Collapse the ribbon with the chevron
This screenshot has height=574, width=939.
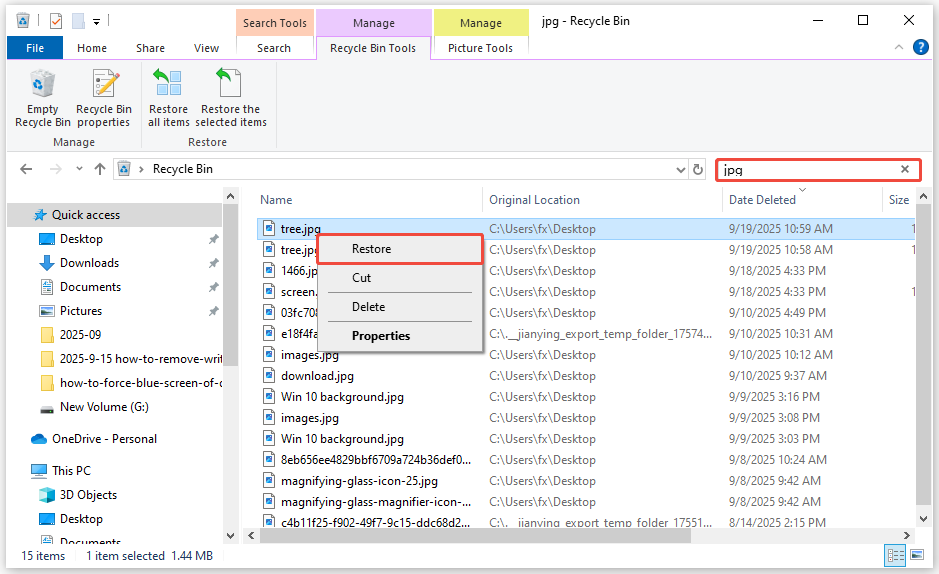point(899,47)
